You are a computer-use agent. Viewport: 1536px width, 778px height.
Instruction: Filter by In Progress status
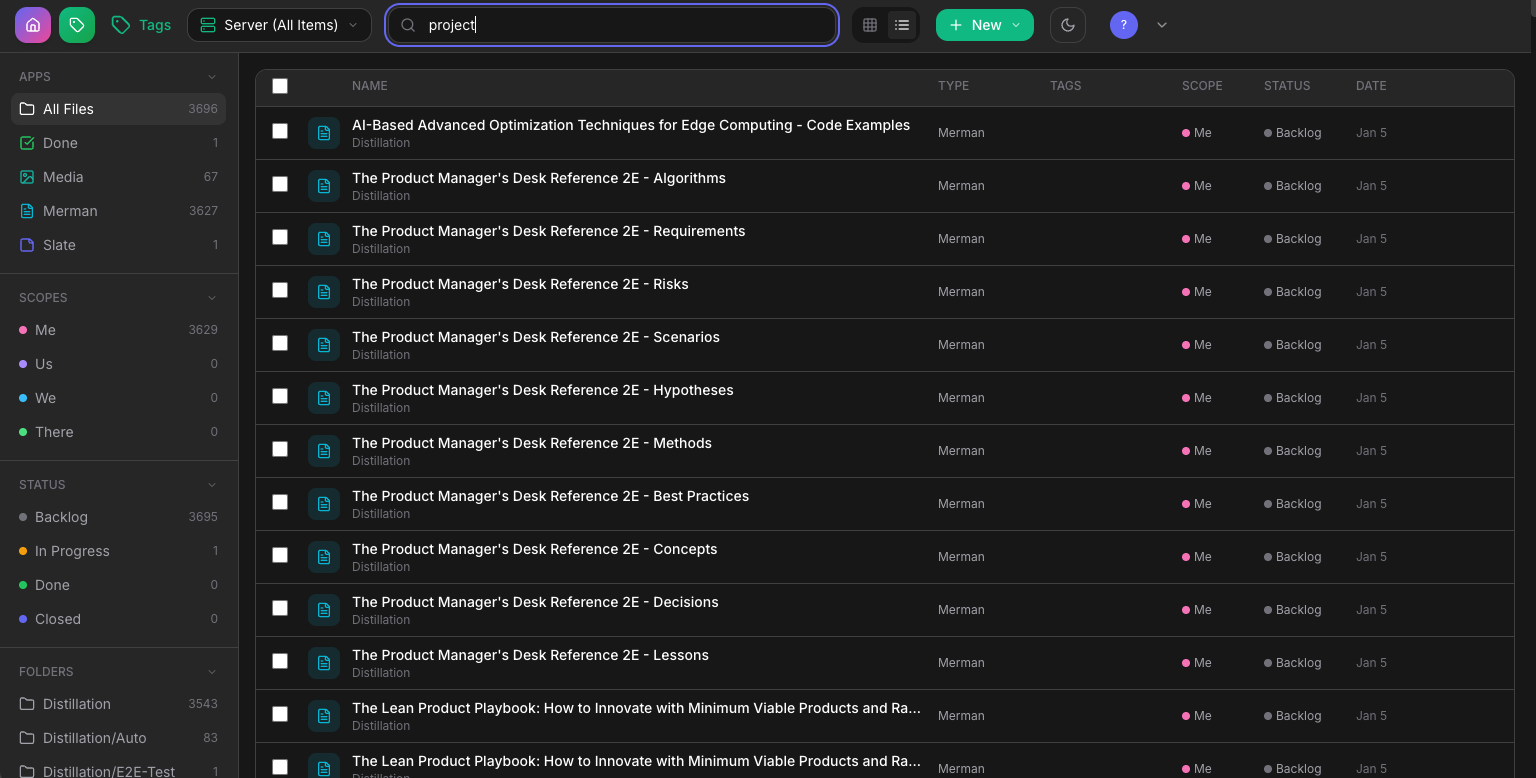72,551
